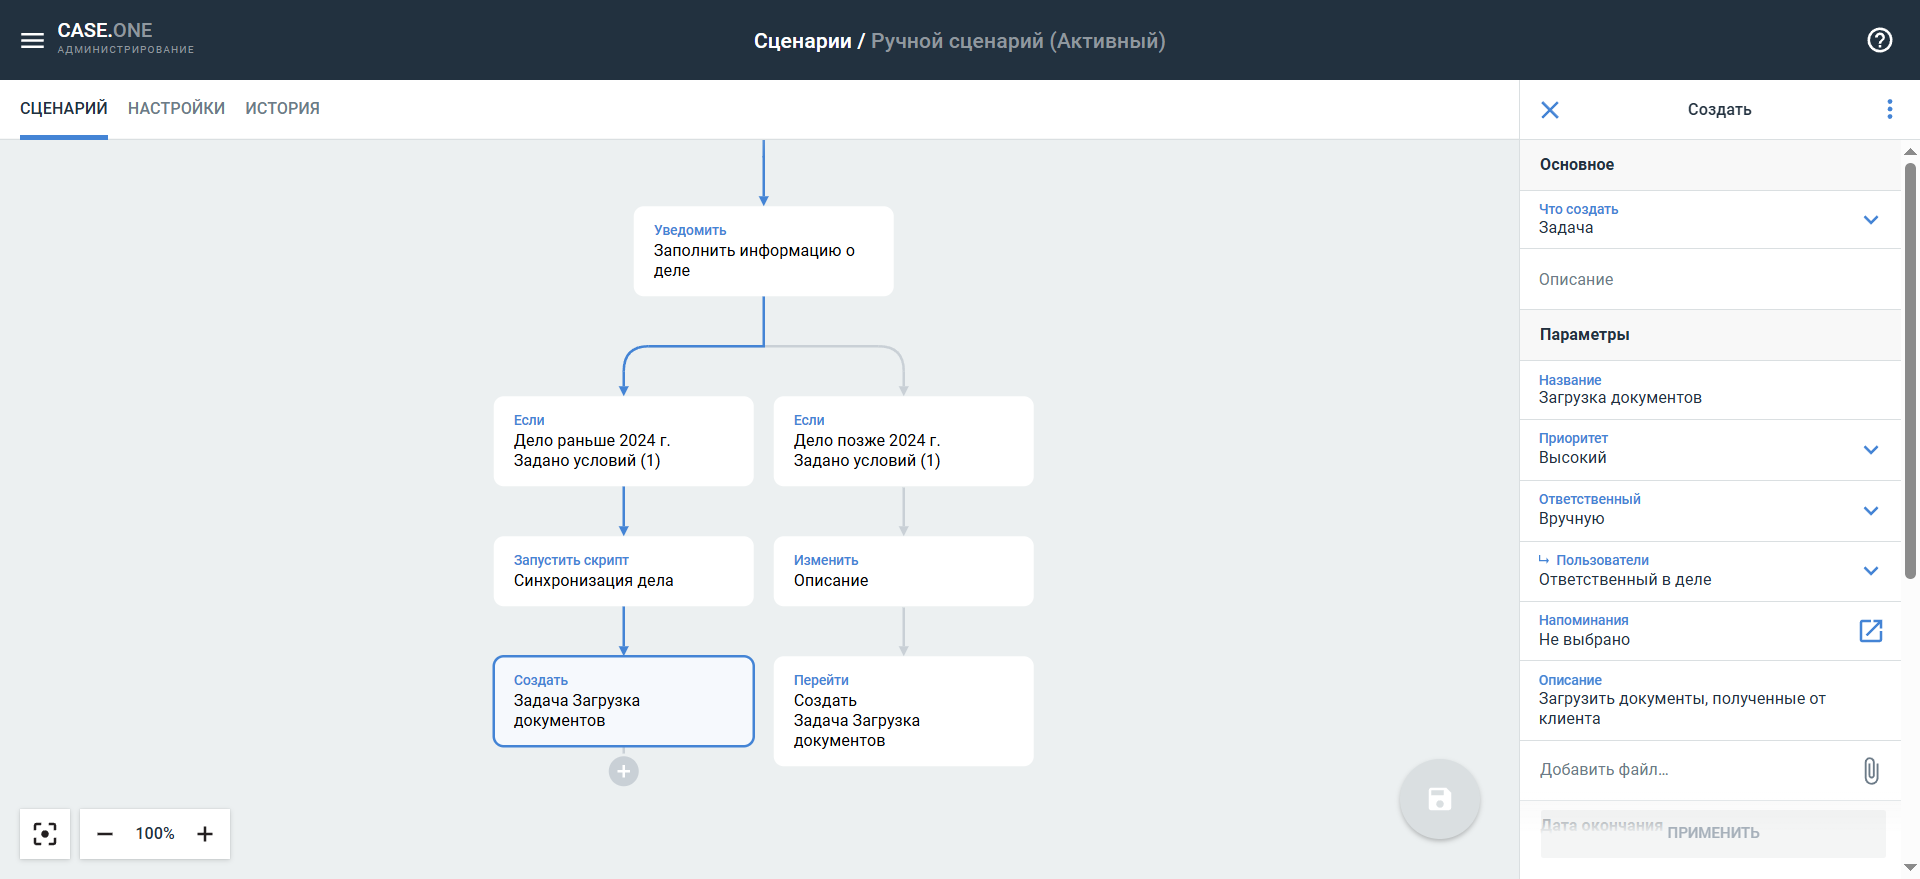Zoom out with the minus button
This screenshot has width=1920, height=879.
105,834
